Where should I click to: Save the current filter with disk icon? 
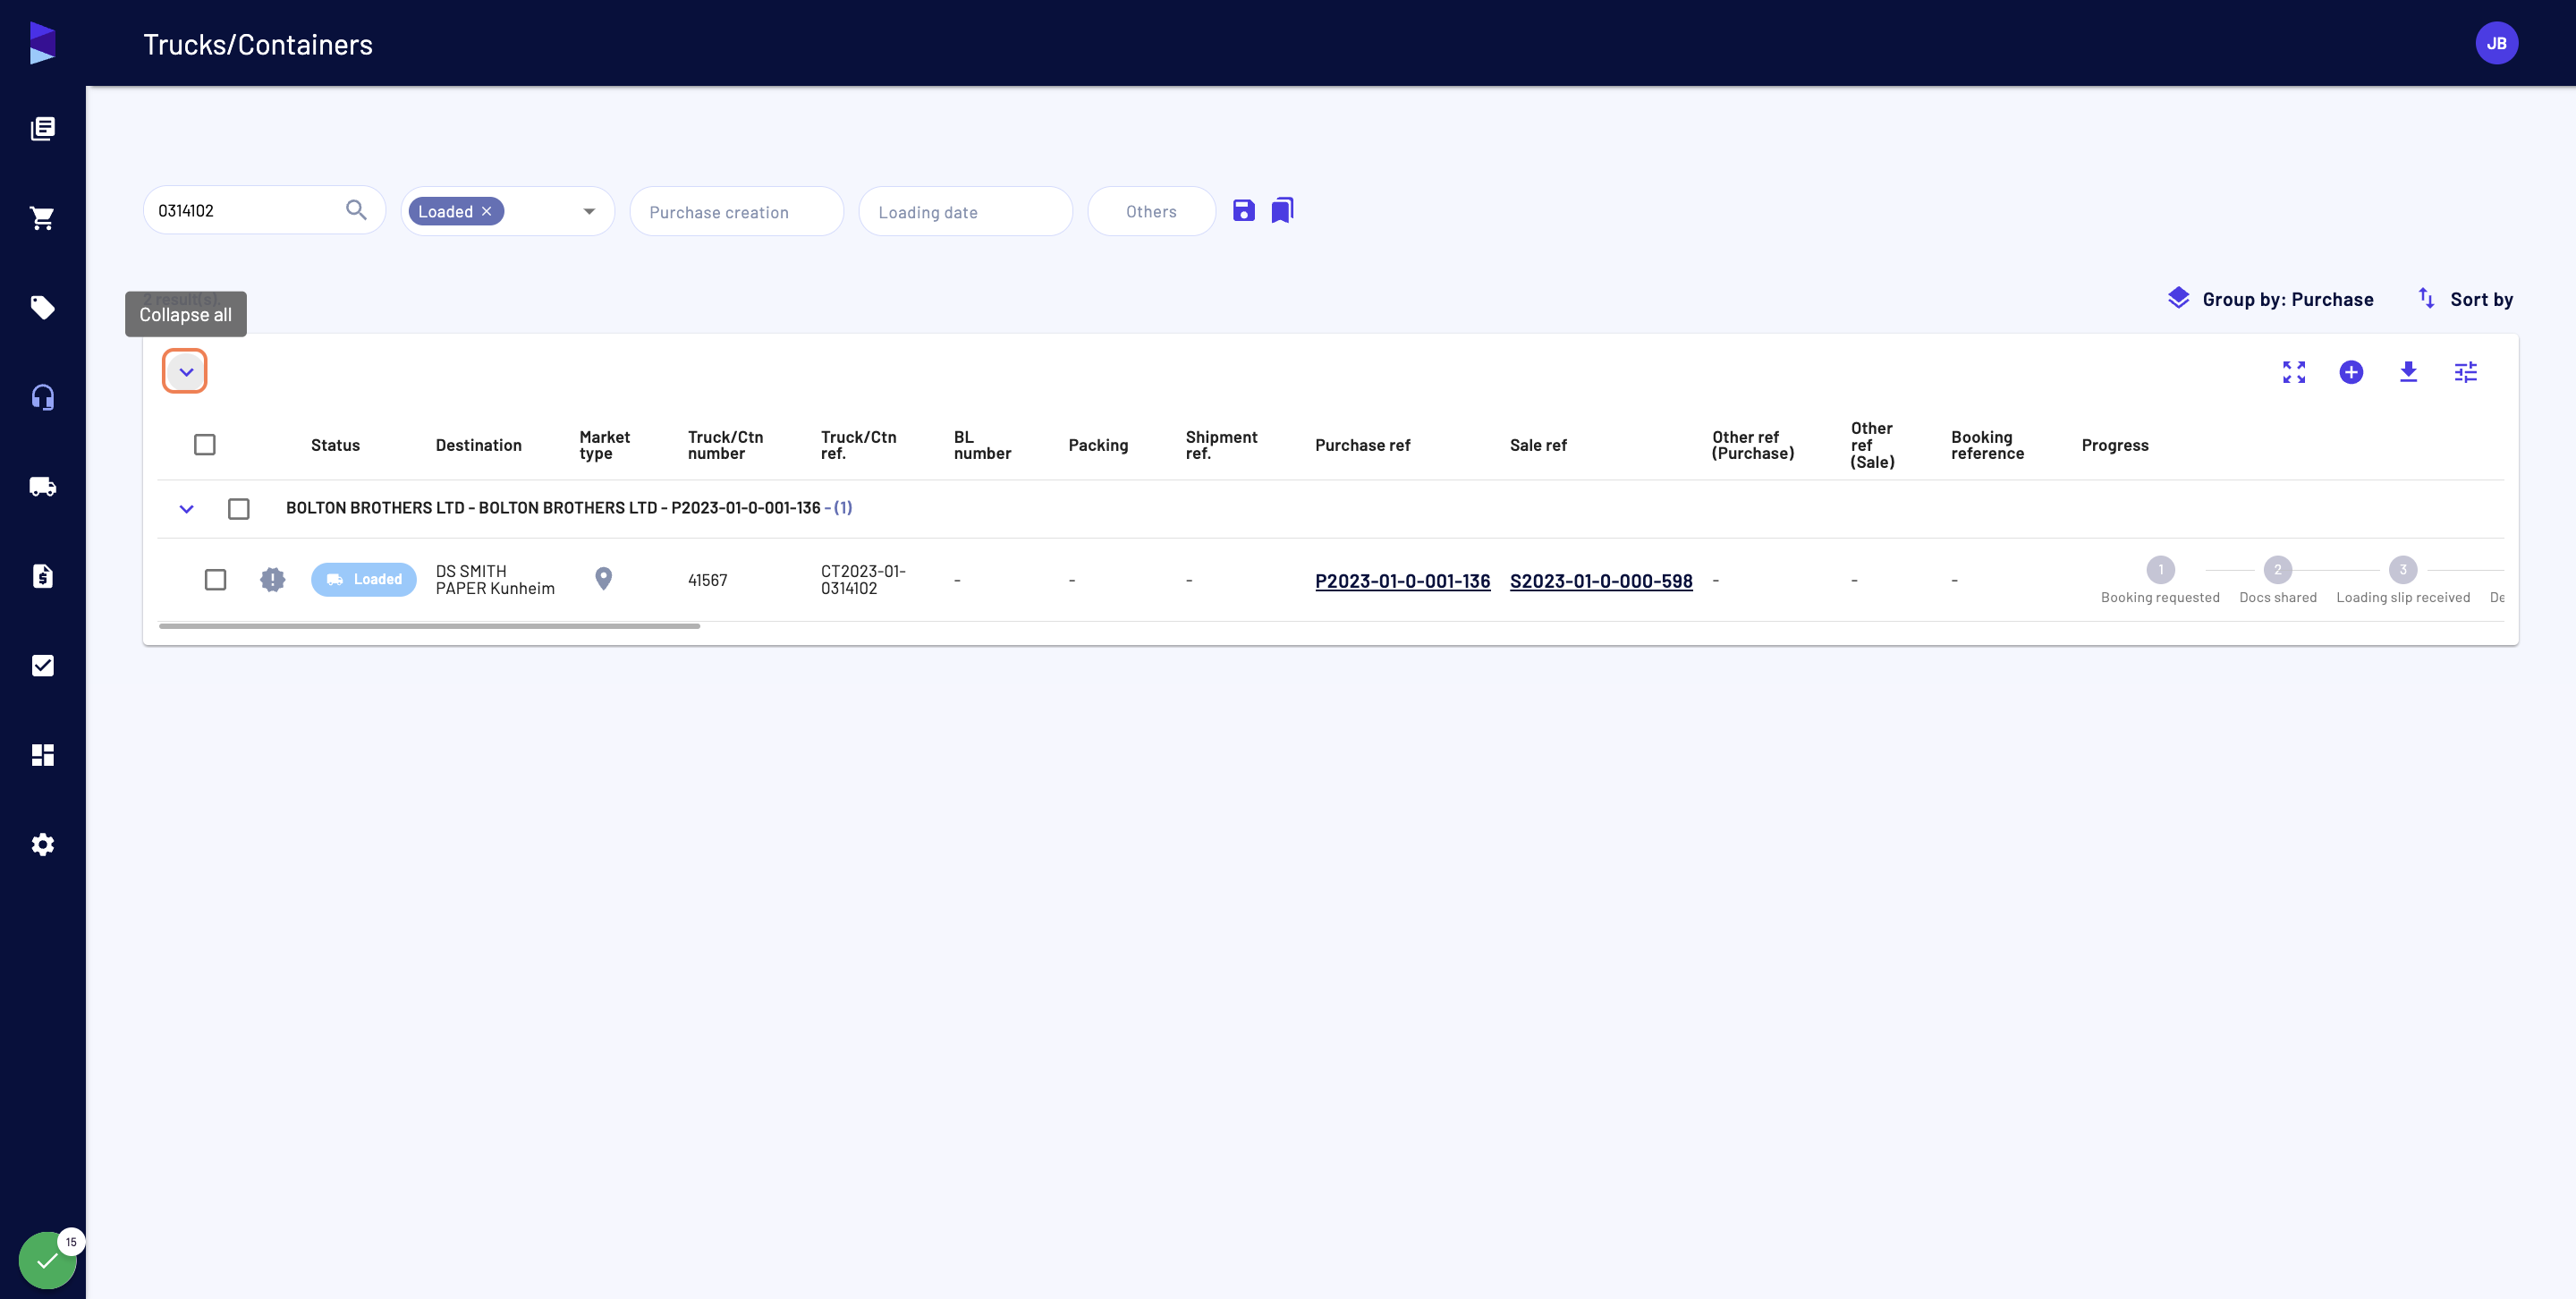point(1243,210)
